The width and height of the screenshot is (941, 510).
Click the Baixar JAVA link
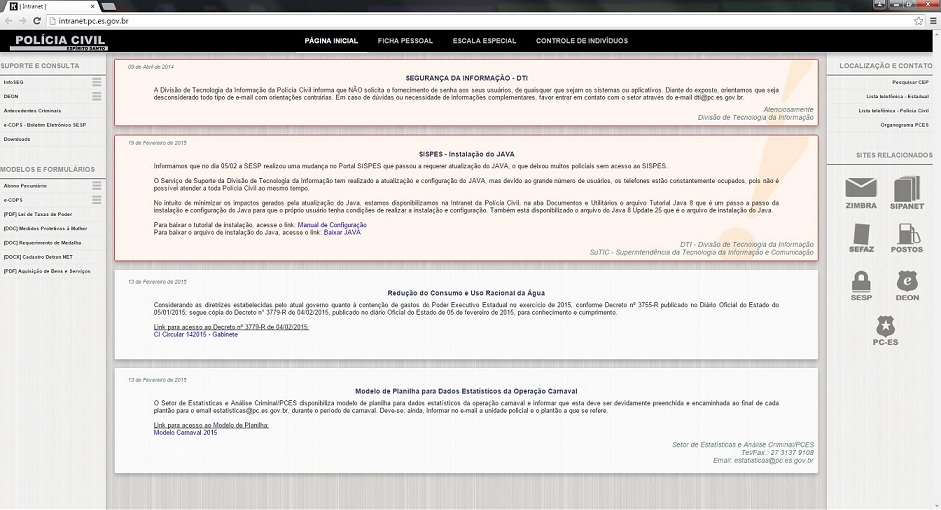[342, 232]
